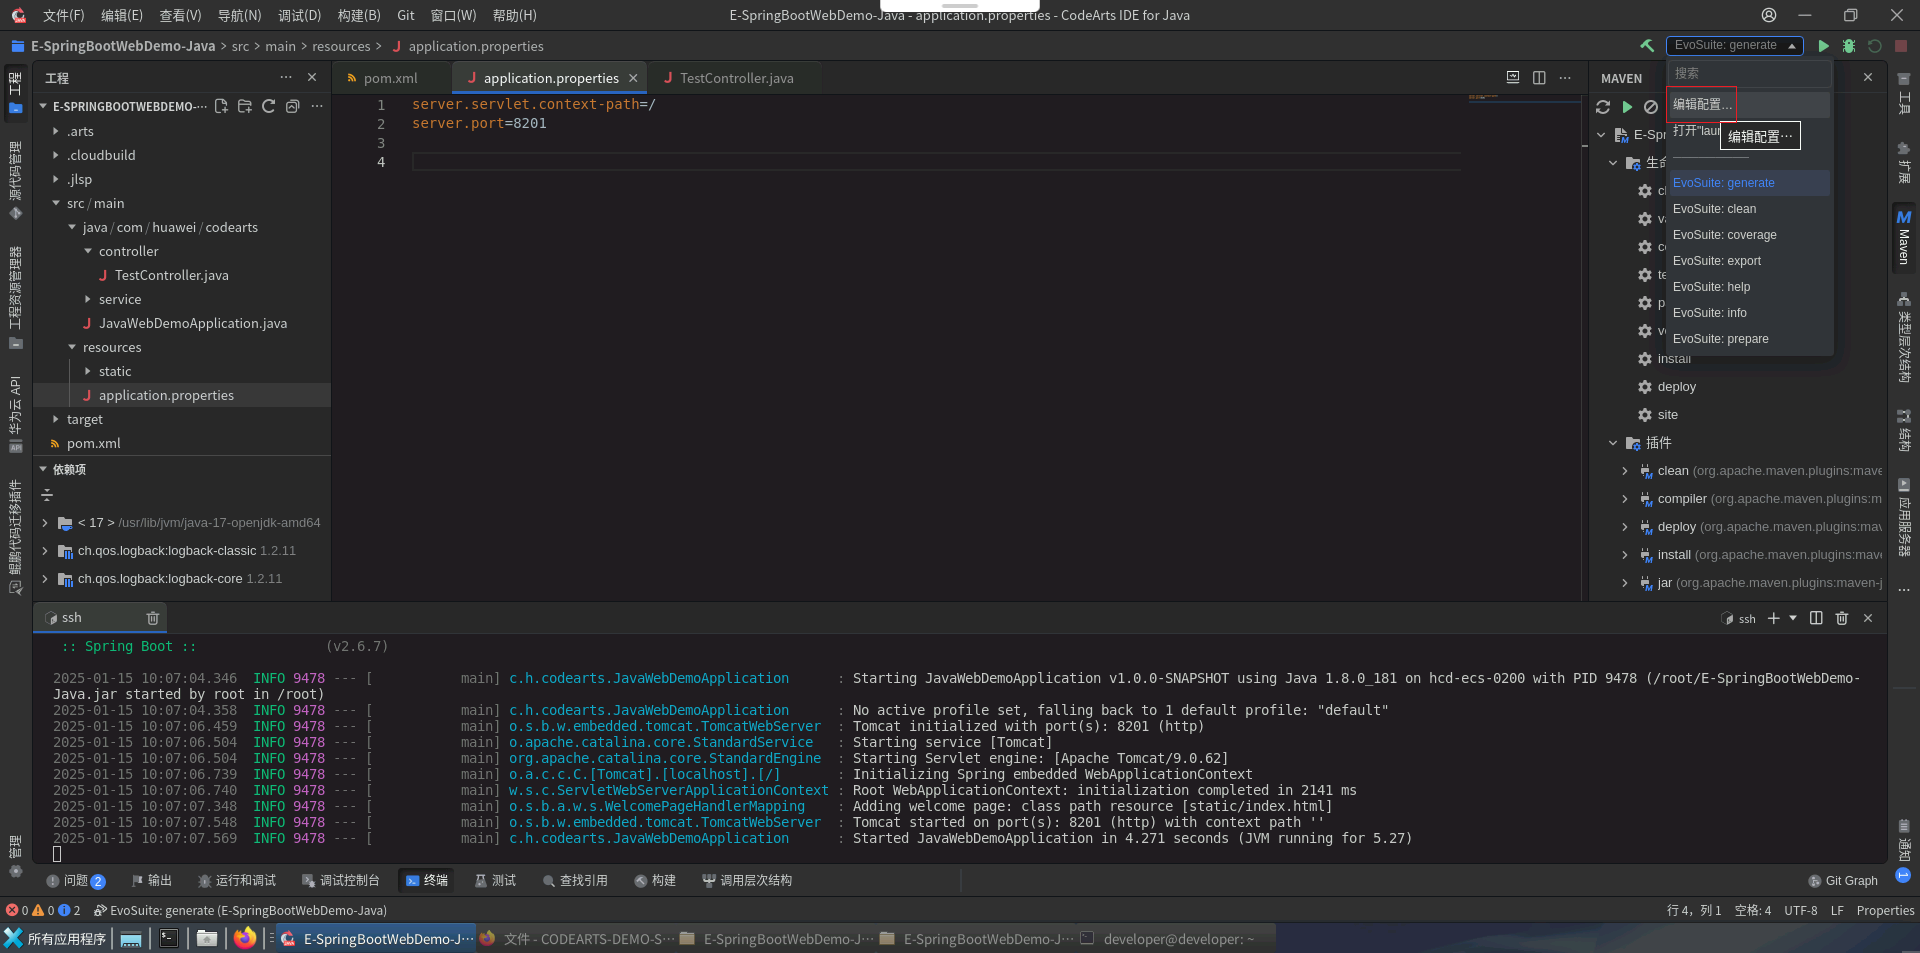Delete the ssh terminal using the trash icon

click(152, 618)
